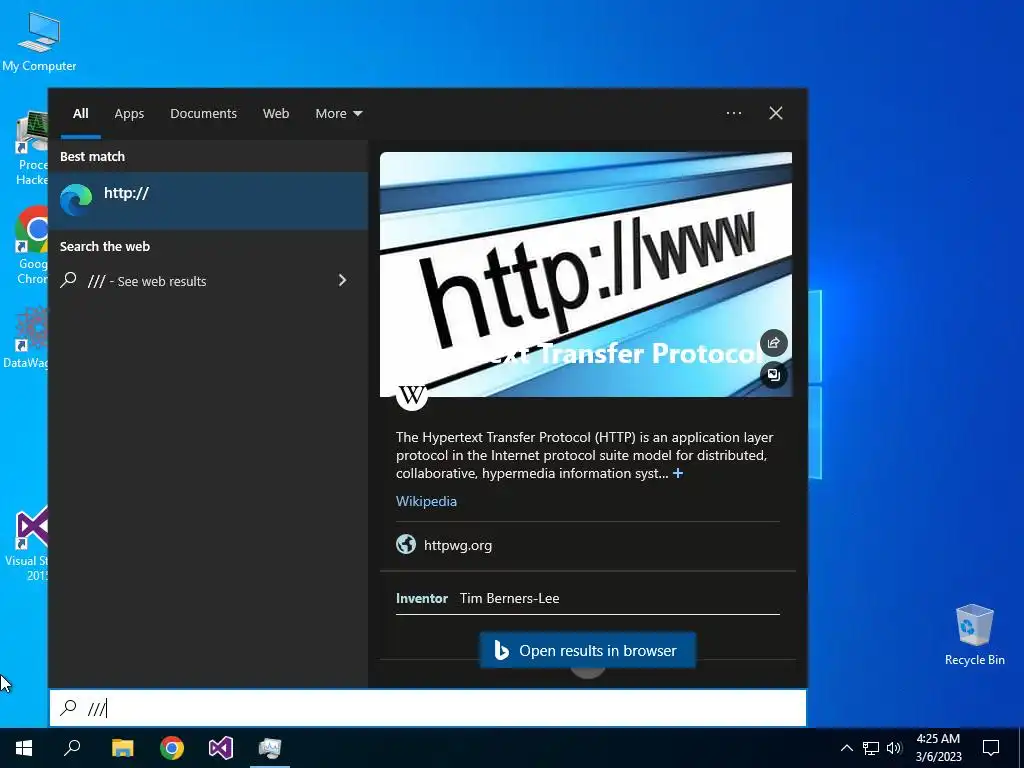The width and height of the screenshot is (1024, 768).
Task: Select the Visual Studio 2015 desktop shortcut
Action: 27,543
